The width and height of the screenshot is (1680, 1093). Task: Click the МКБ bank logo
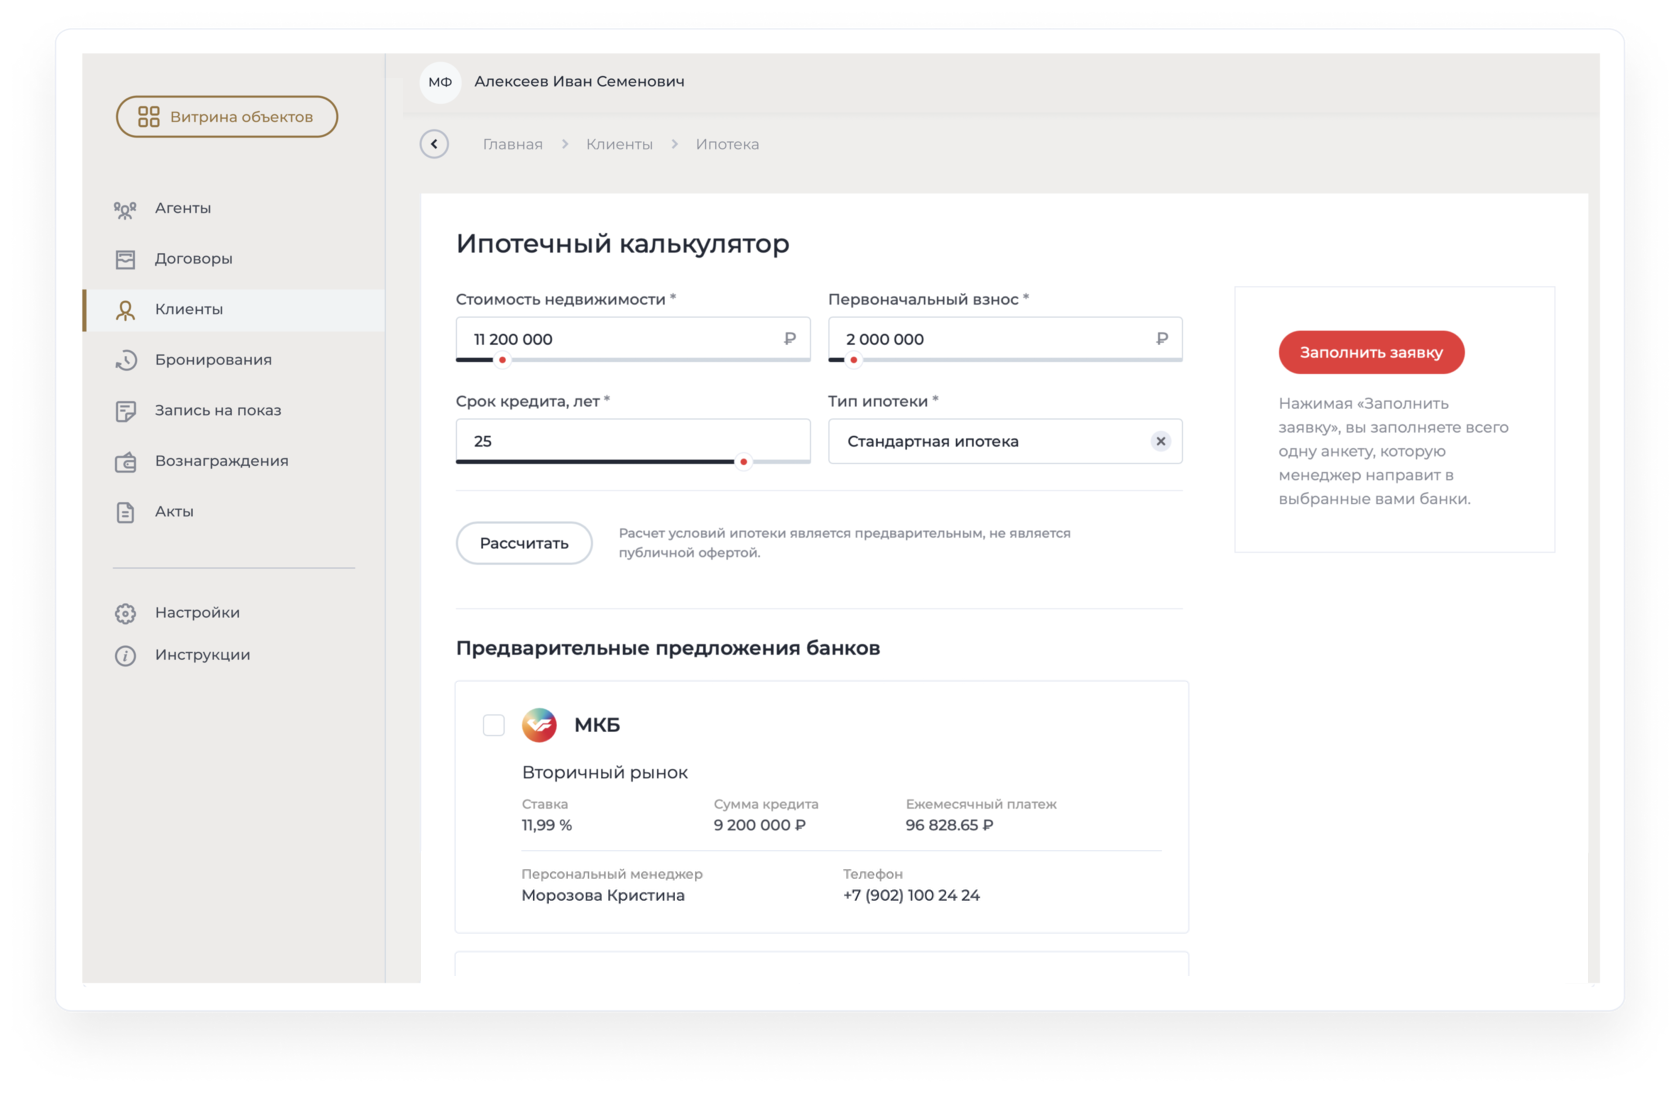pos(539,725)
